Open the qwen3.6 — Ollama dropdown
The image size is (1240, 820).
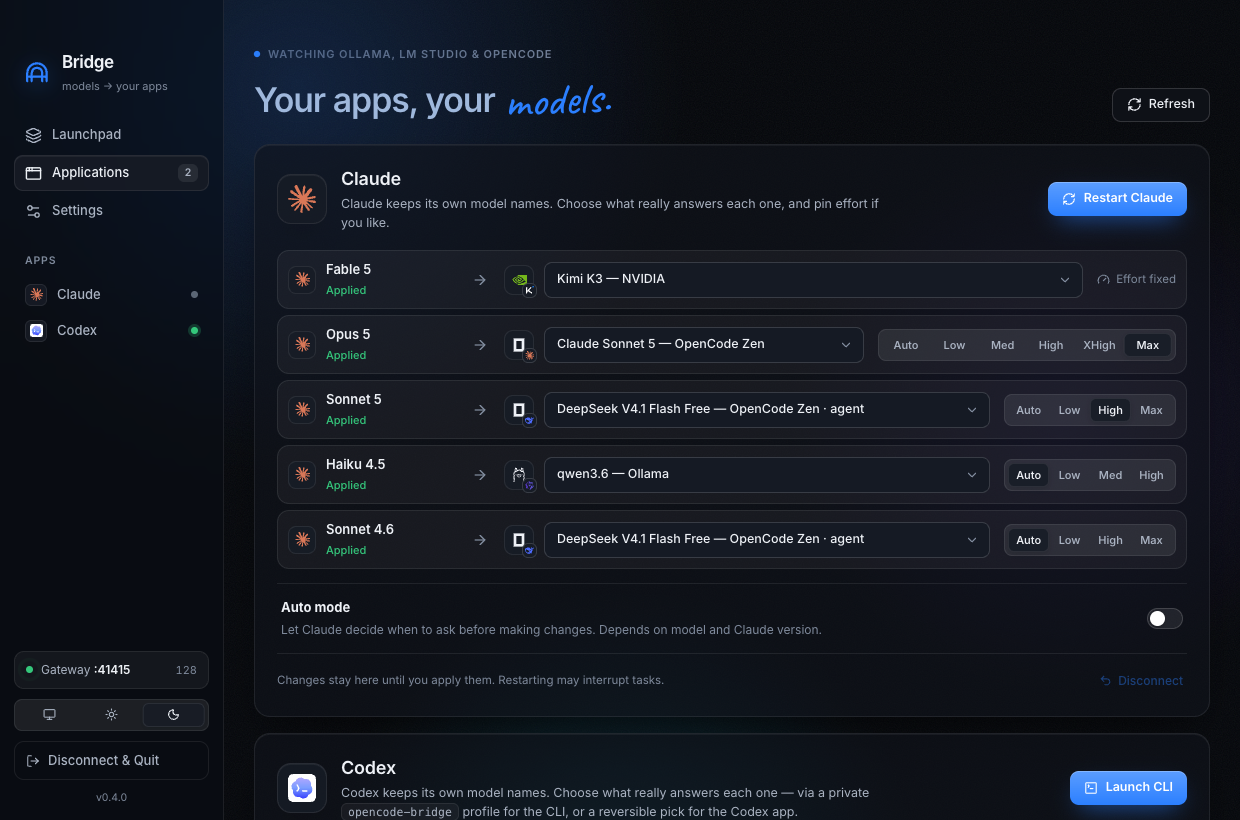(767, 474)
